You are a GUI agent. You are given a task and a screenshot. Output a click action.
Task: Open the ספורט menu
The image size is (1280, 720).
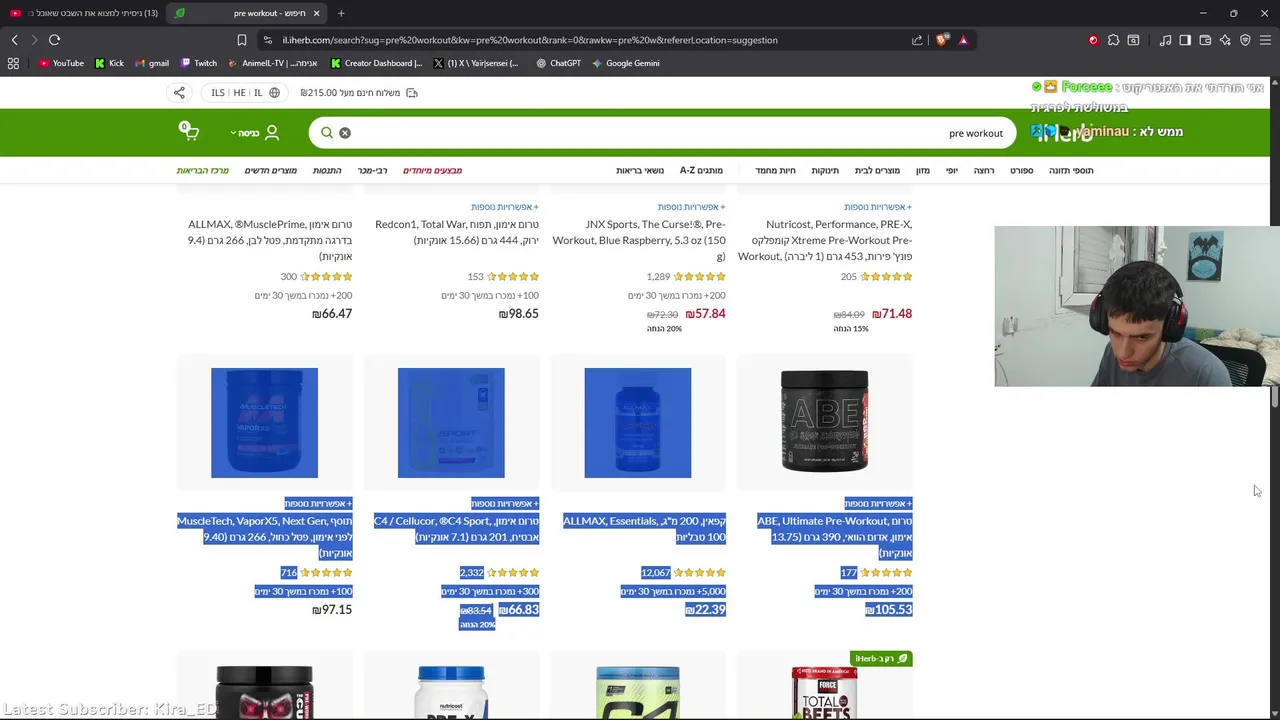1021,170
